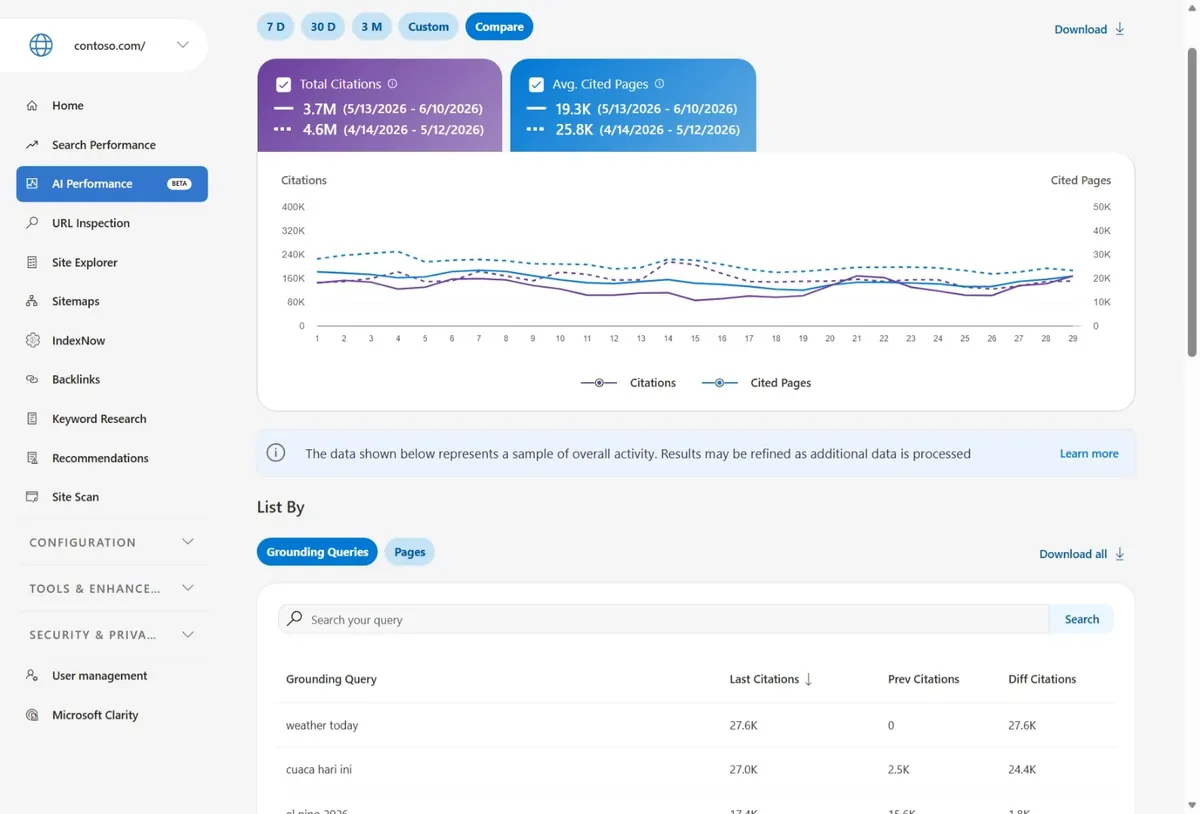
Task: Click the Site Scan icon
Action: click(32, 497)
